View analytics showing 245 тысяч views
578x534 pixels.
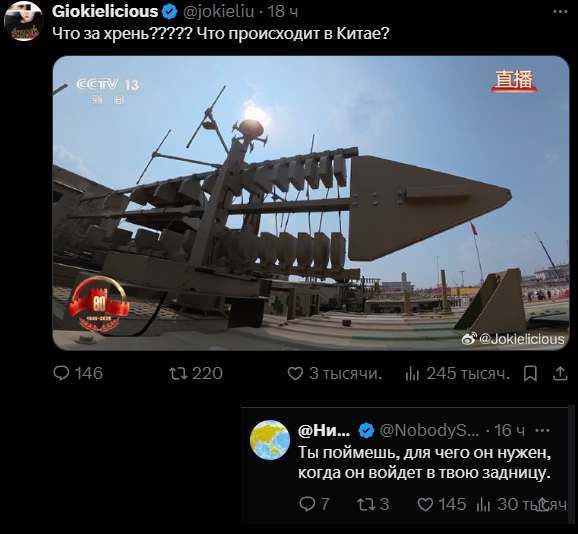point(457,374)
